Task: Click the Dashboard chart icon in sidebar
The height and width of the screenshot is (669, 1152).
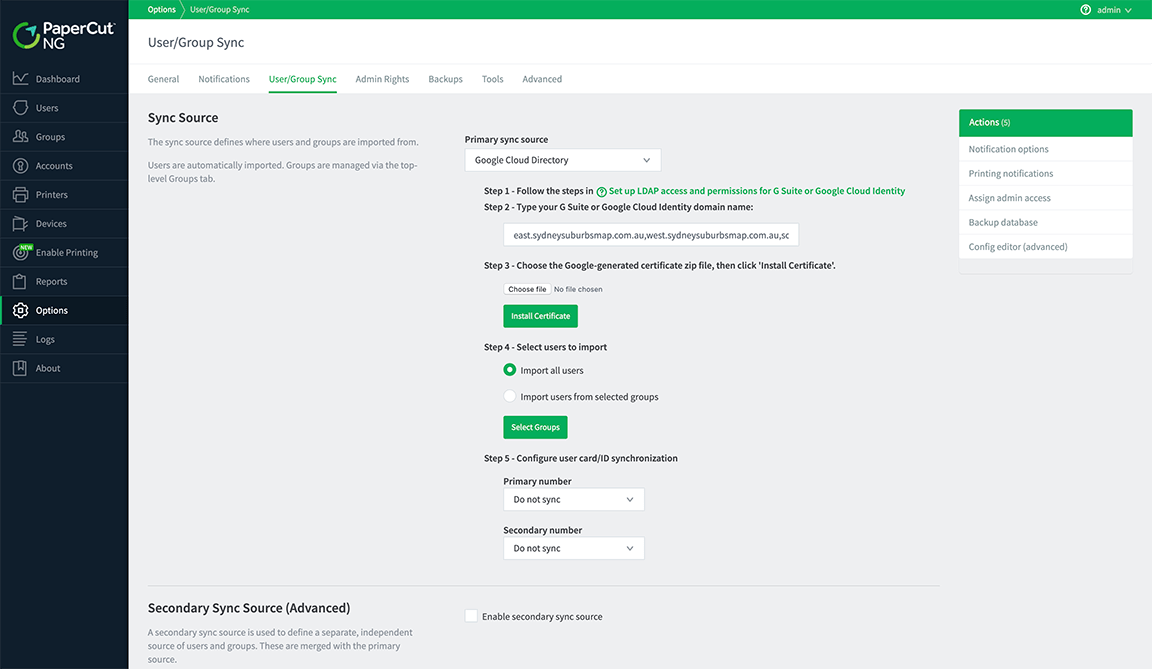Action: [20, 79]
